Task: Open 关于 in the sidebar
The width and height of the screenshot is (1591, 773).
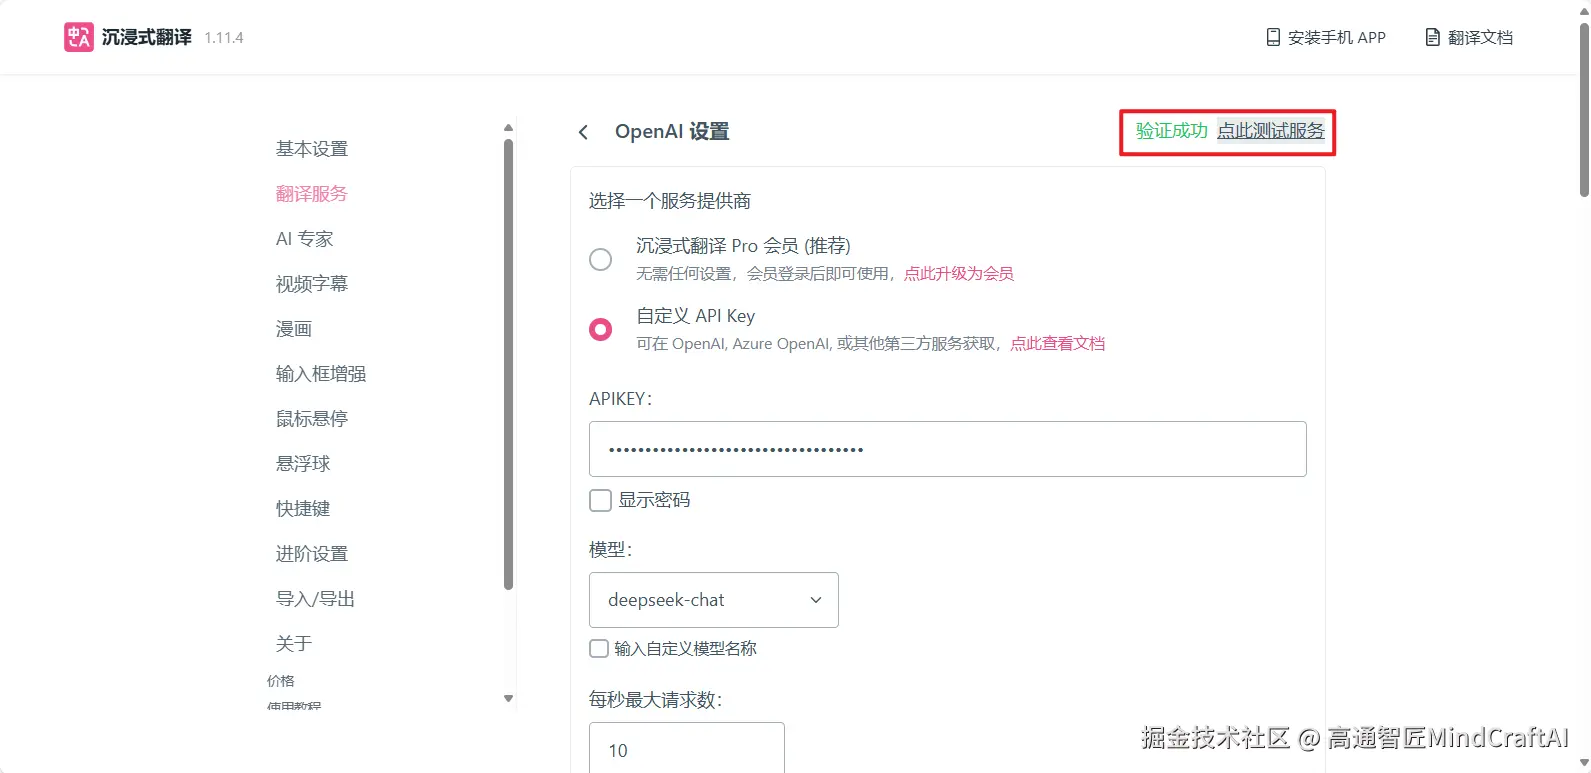Action: (x=294, y=644)
